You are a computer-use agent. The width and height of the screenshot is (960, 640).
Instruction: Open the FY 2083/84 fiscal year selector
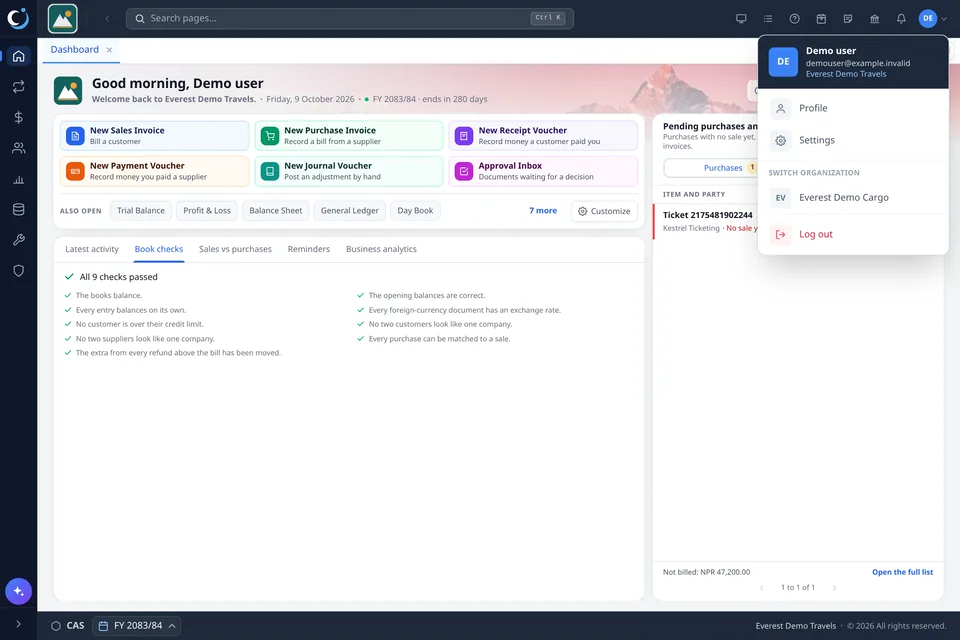pyautogui.click(x=137, y=625)
